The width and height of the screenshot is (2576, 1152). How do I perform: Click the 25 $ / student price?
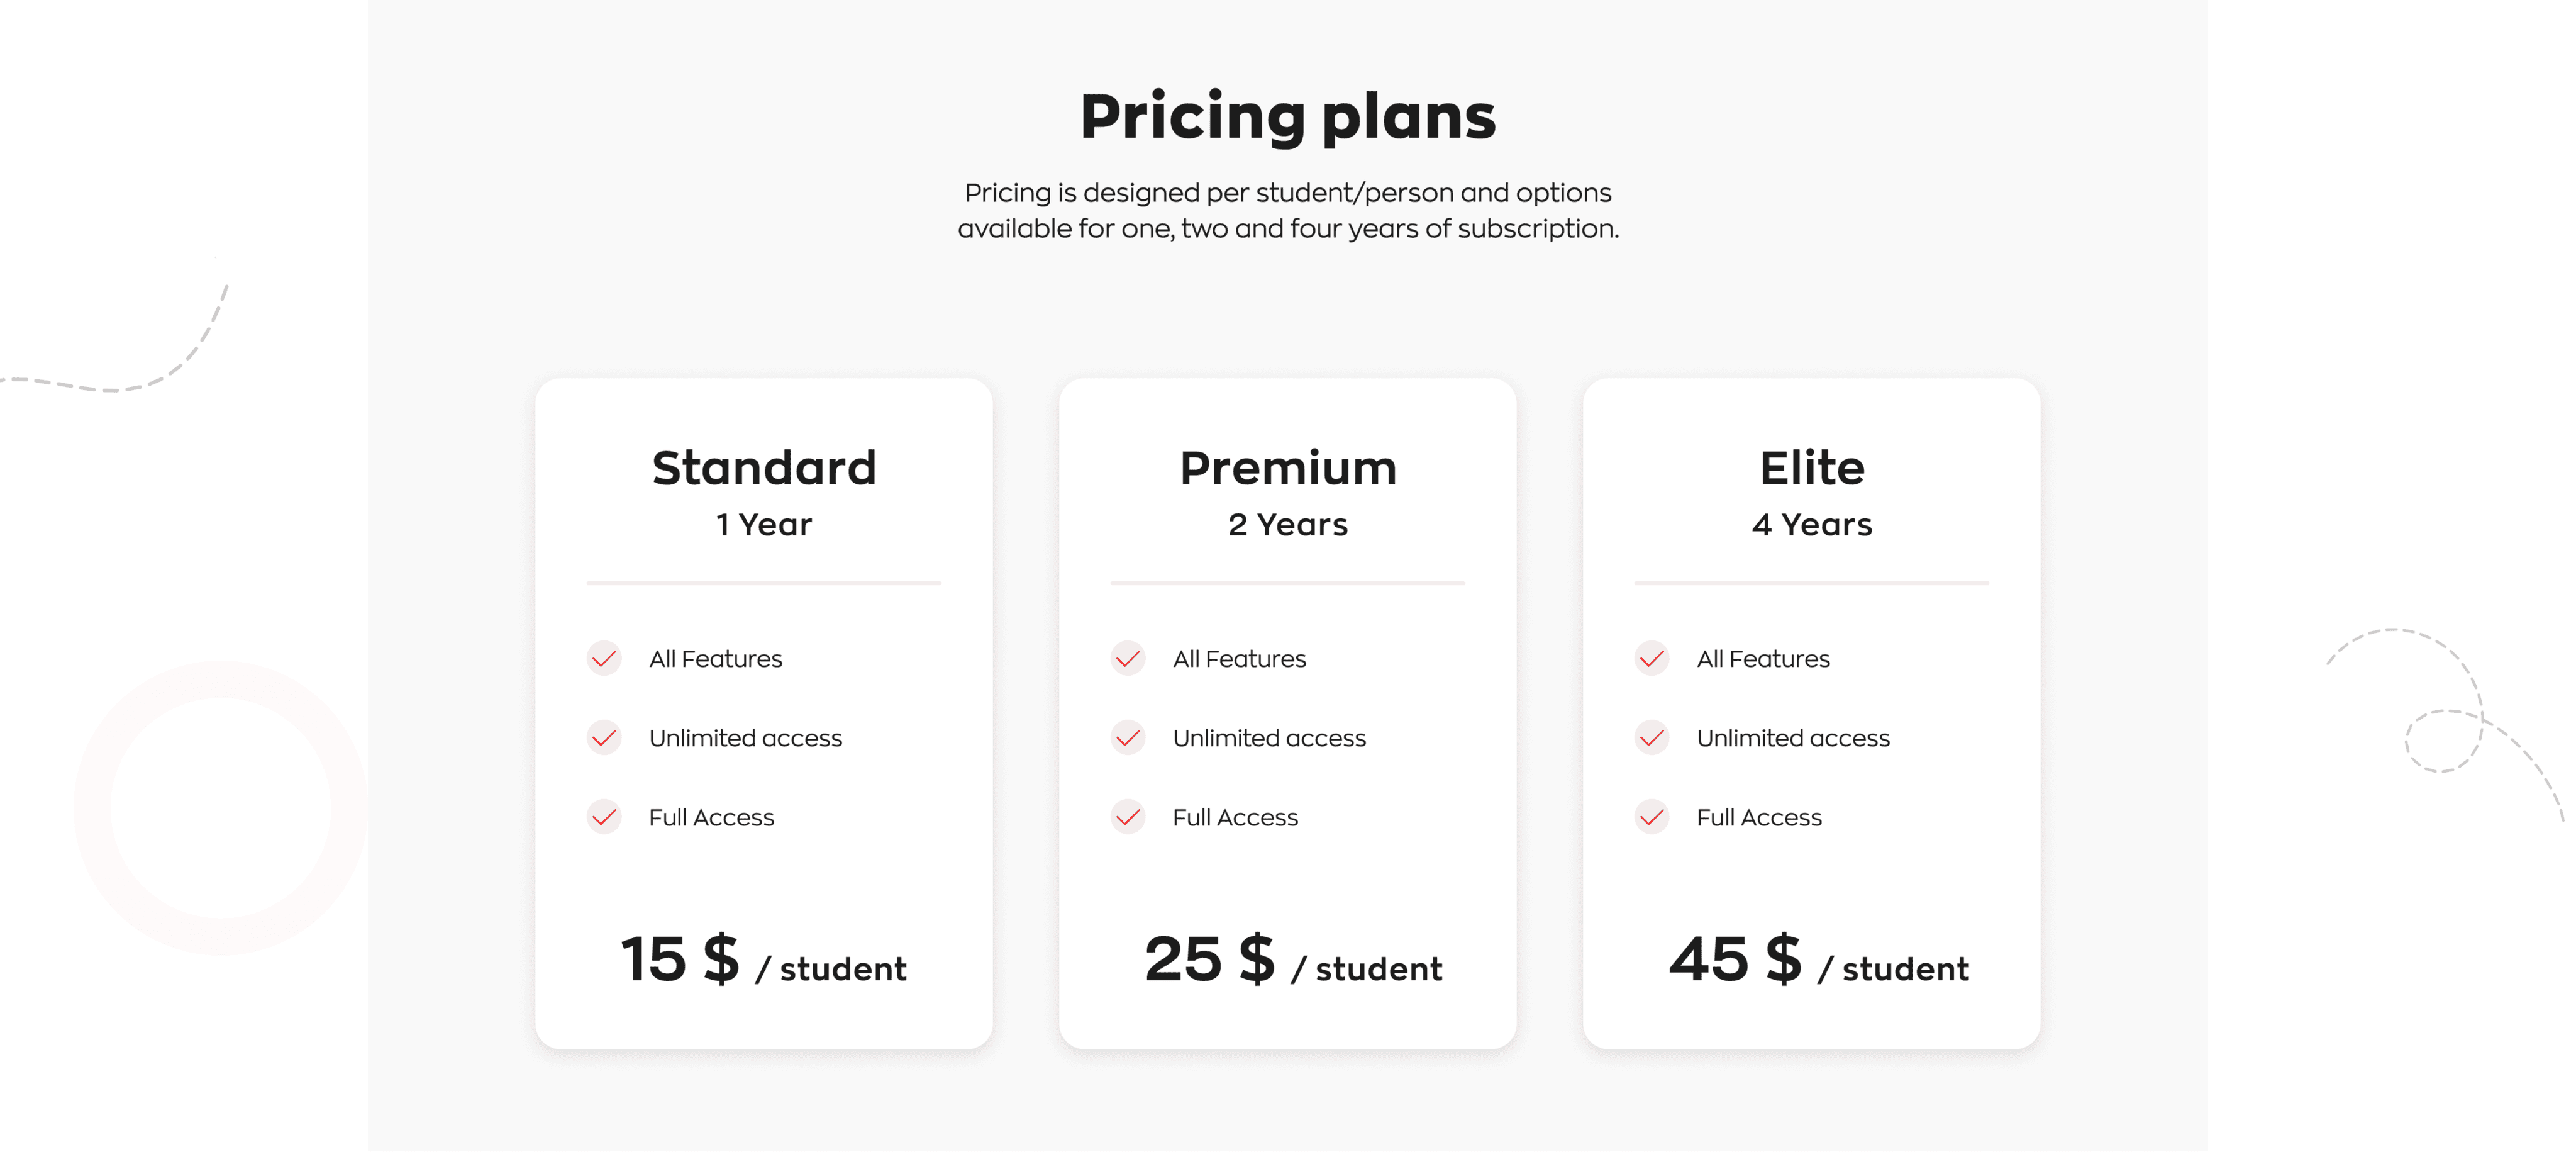pyautogui.click(x=1293, y=960)
